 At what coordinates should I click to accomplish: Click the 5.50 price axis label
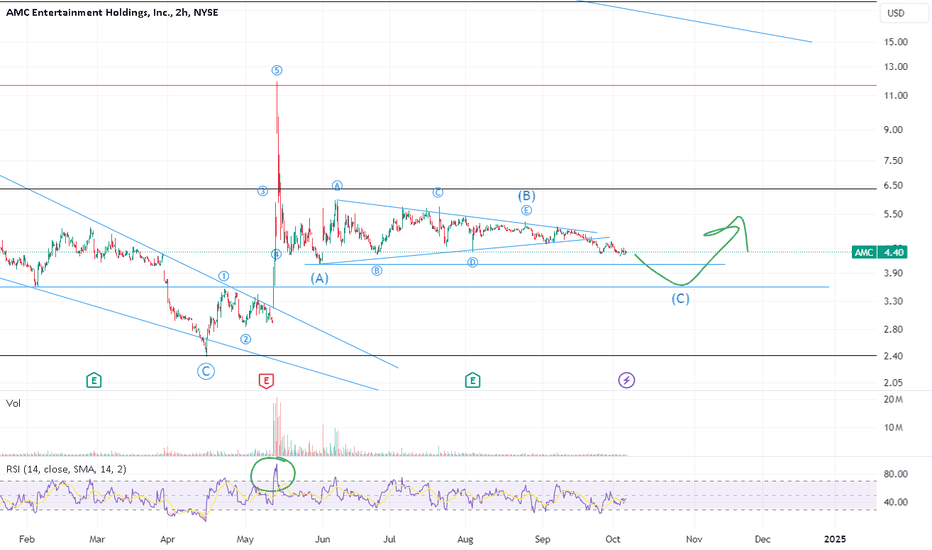coord(893,214)
